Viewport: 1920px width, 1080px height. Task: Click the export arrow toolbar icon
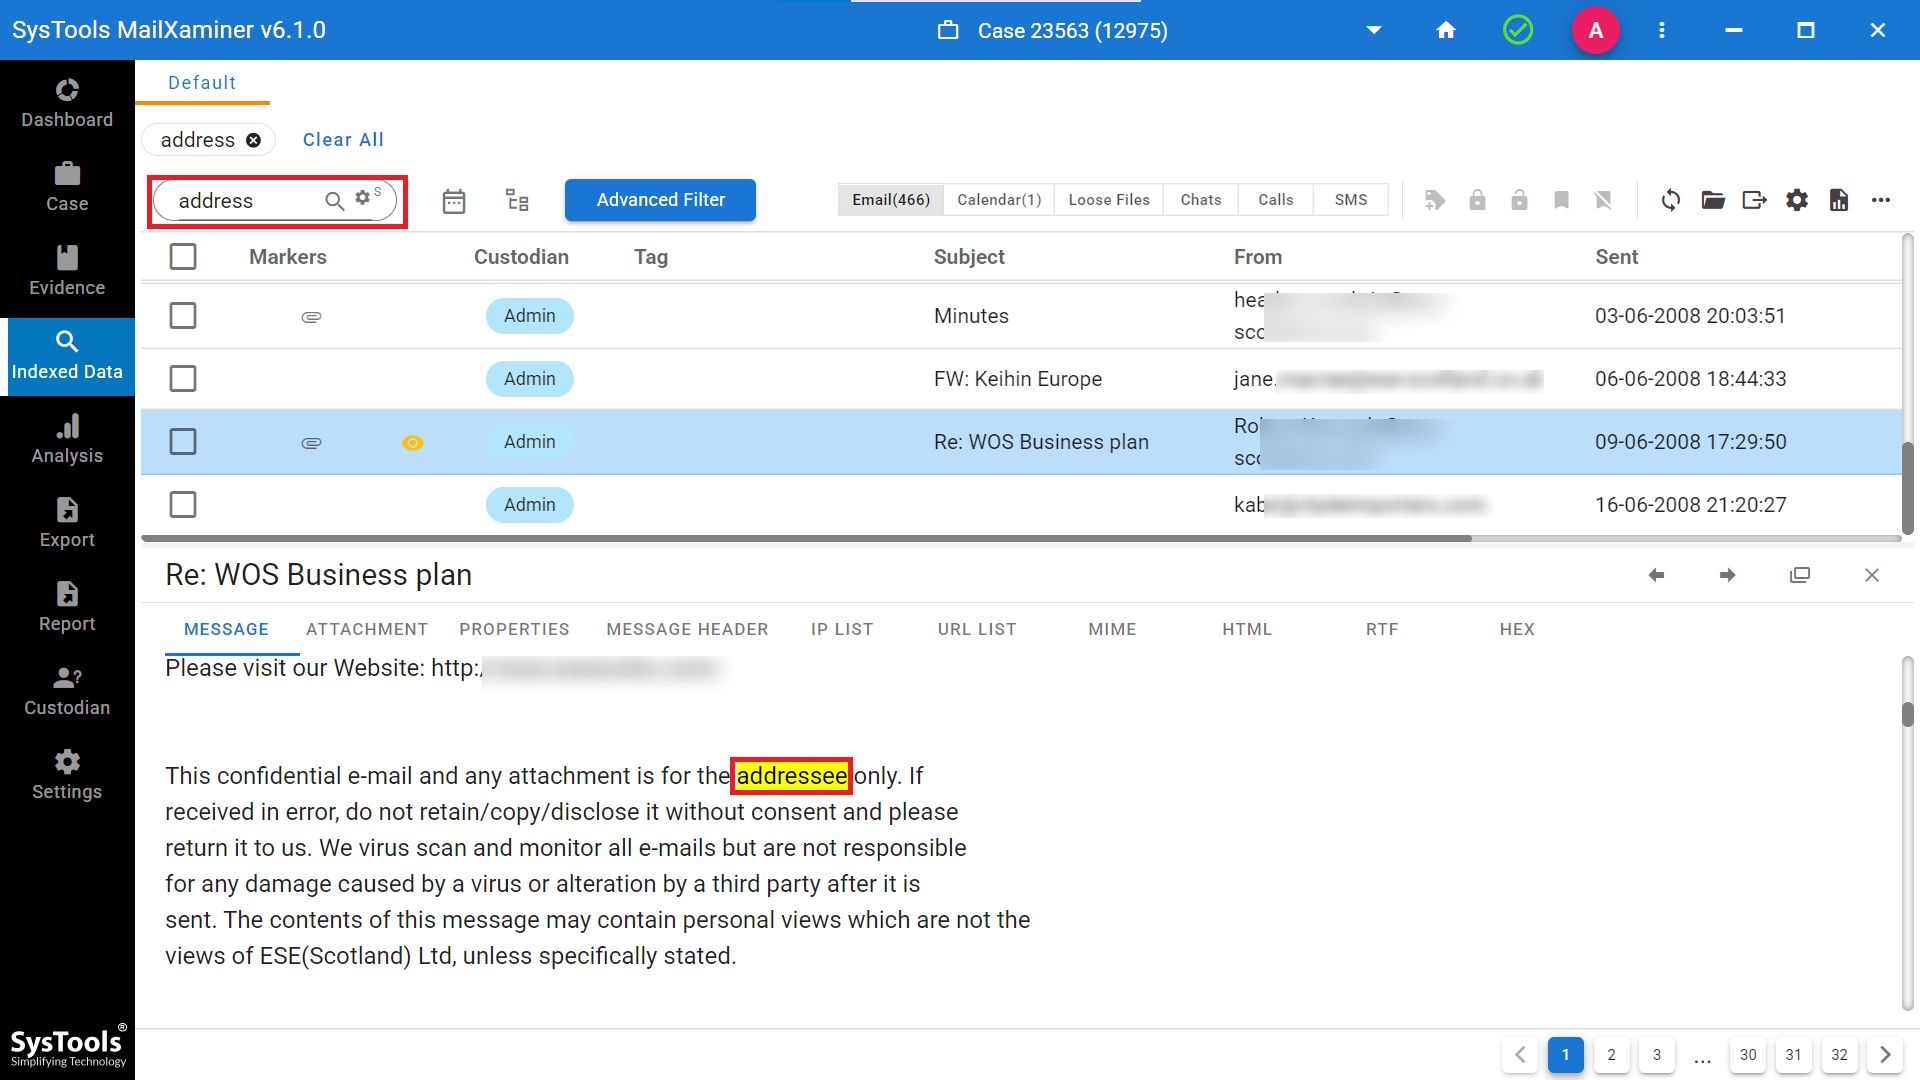pos(1755,200)
